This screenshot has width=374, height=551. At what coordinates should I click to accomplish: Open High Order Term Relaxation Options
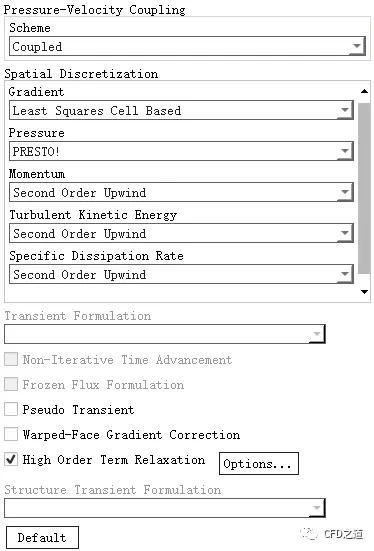[259, 464]
